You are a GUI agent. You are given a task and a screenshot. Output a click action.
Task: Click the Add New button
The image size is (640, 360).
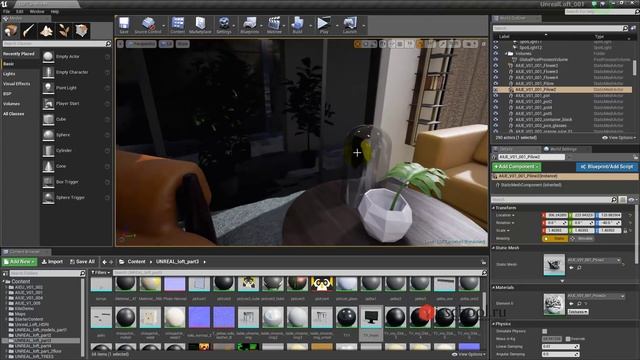coord(19,262)
